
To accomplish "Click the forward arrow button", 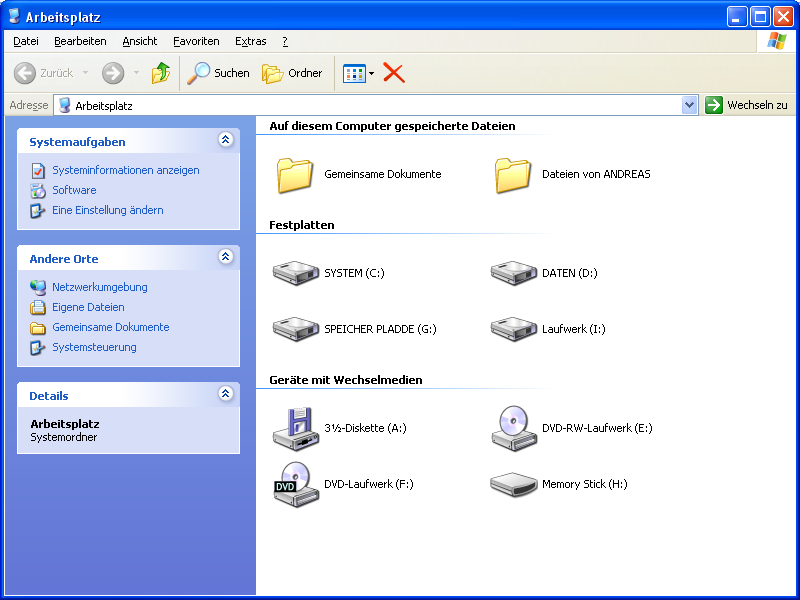I will click(x=113, y=73).
